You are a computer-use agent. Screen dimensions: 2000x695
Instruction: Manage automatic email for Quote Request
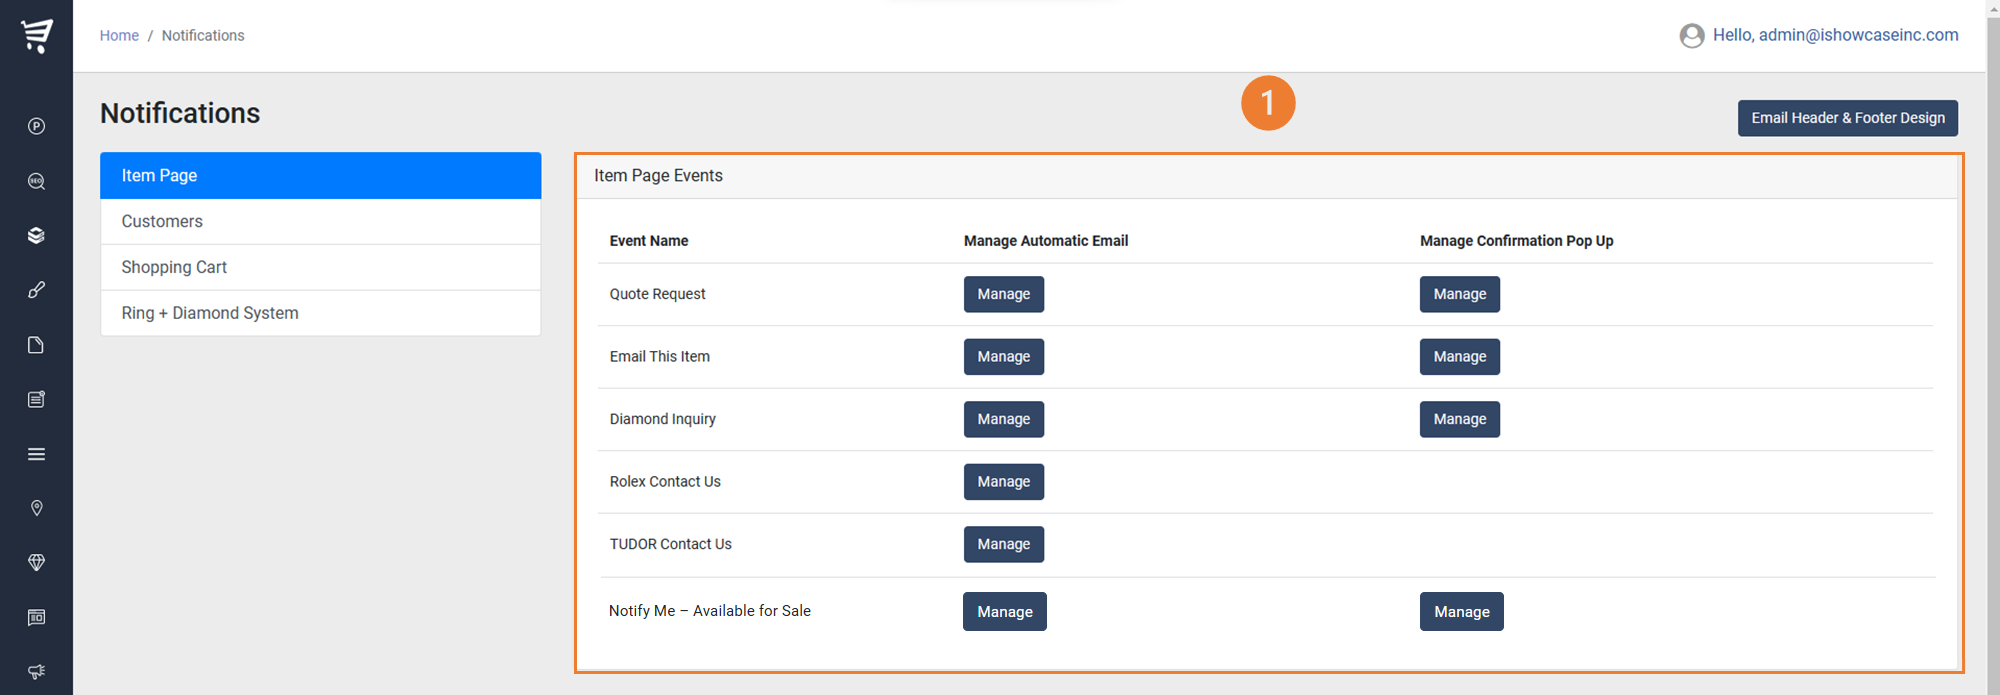pos(1003,294)
